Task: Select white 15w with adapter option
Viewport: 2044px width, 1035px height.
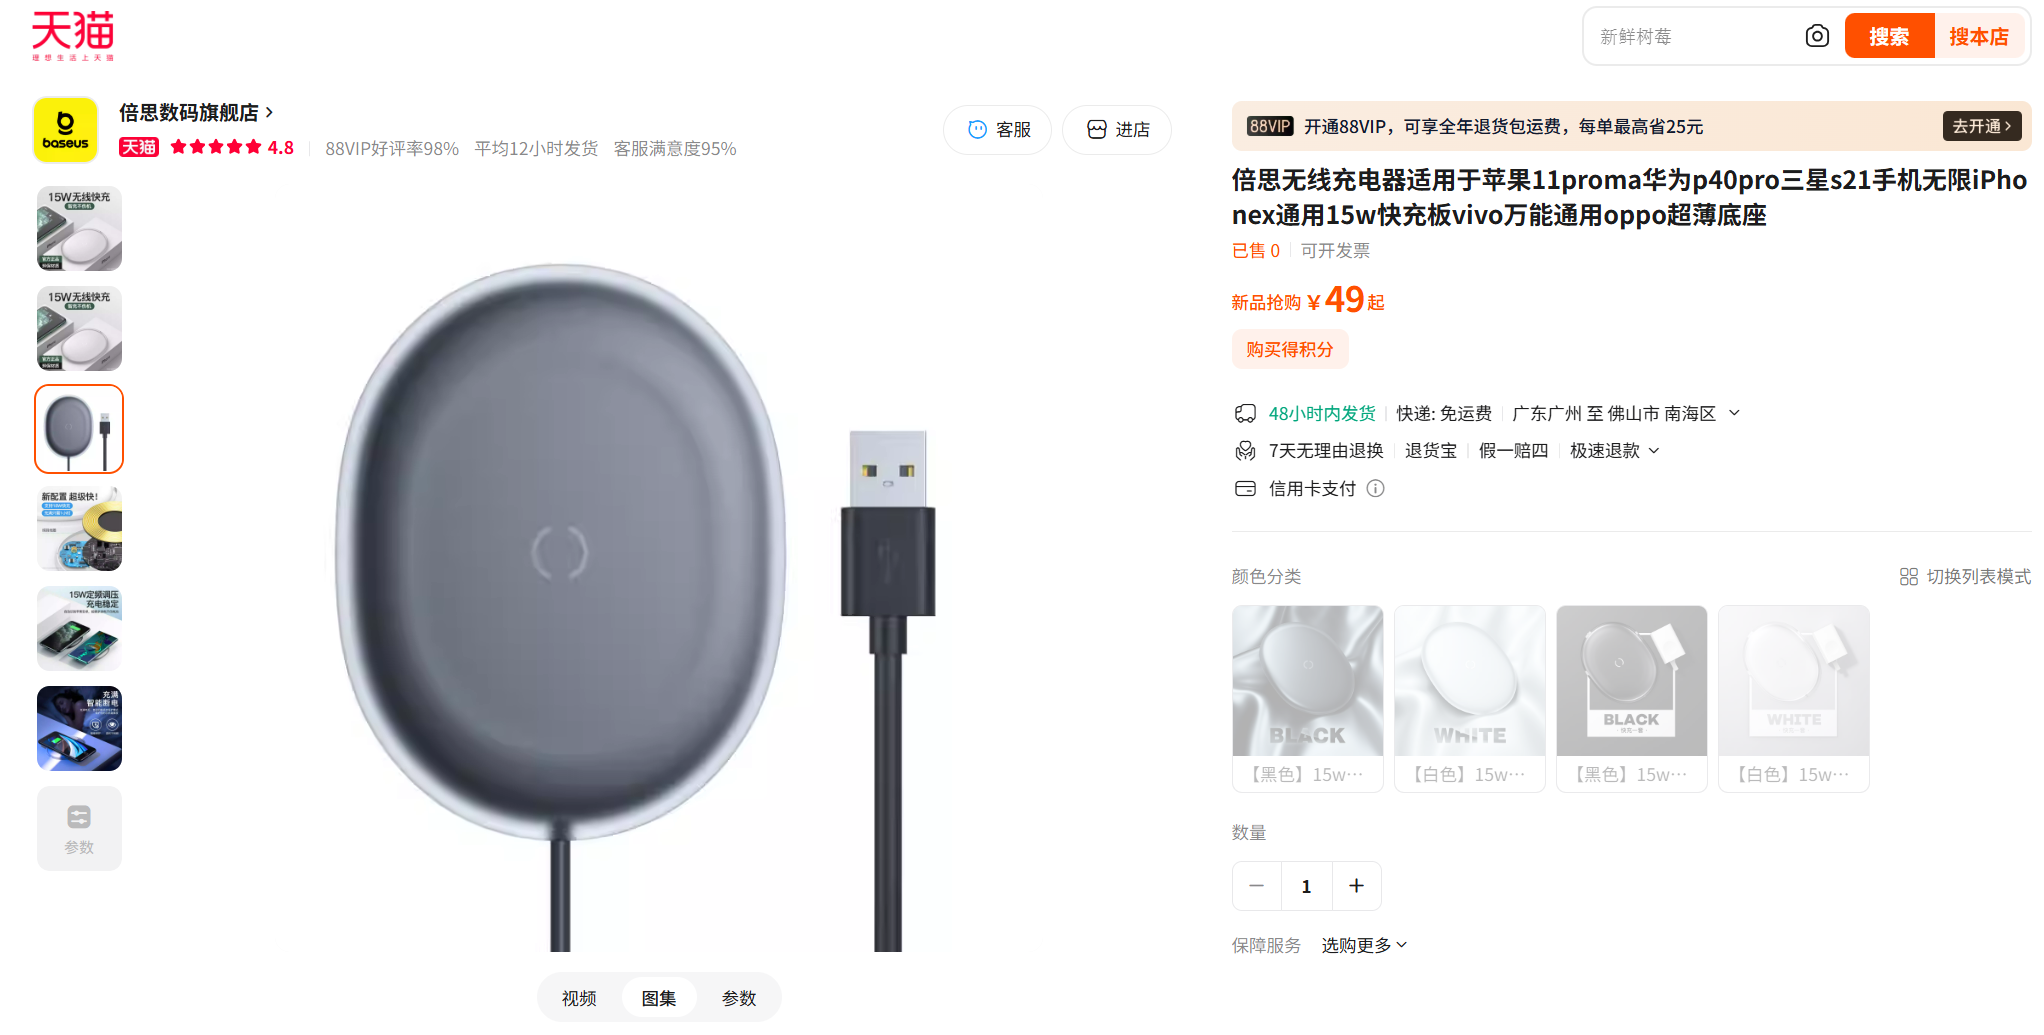Action: coord(1793,698)
